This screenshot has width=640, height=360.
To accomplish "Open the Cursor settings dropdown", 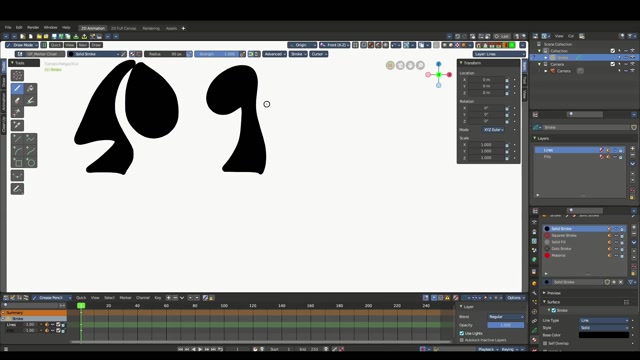I will 319,54.
